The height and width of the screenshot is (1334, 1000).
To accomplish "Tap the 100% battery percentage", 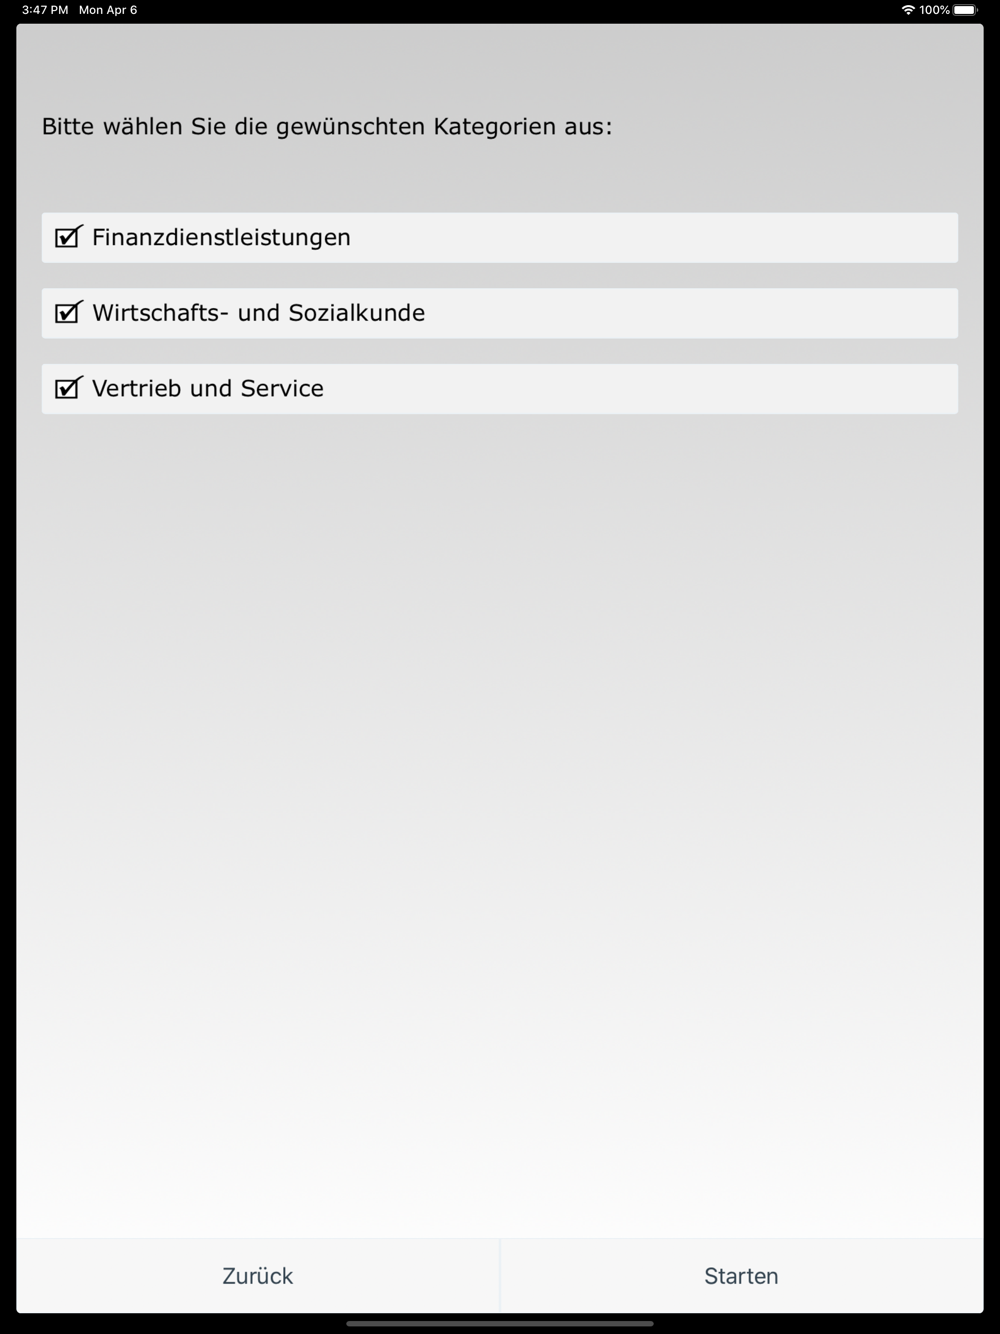I will pyautogui.click(x=934, y=10).
